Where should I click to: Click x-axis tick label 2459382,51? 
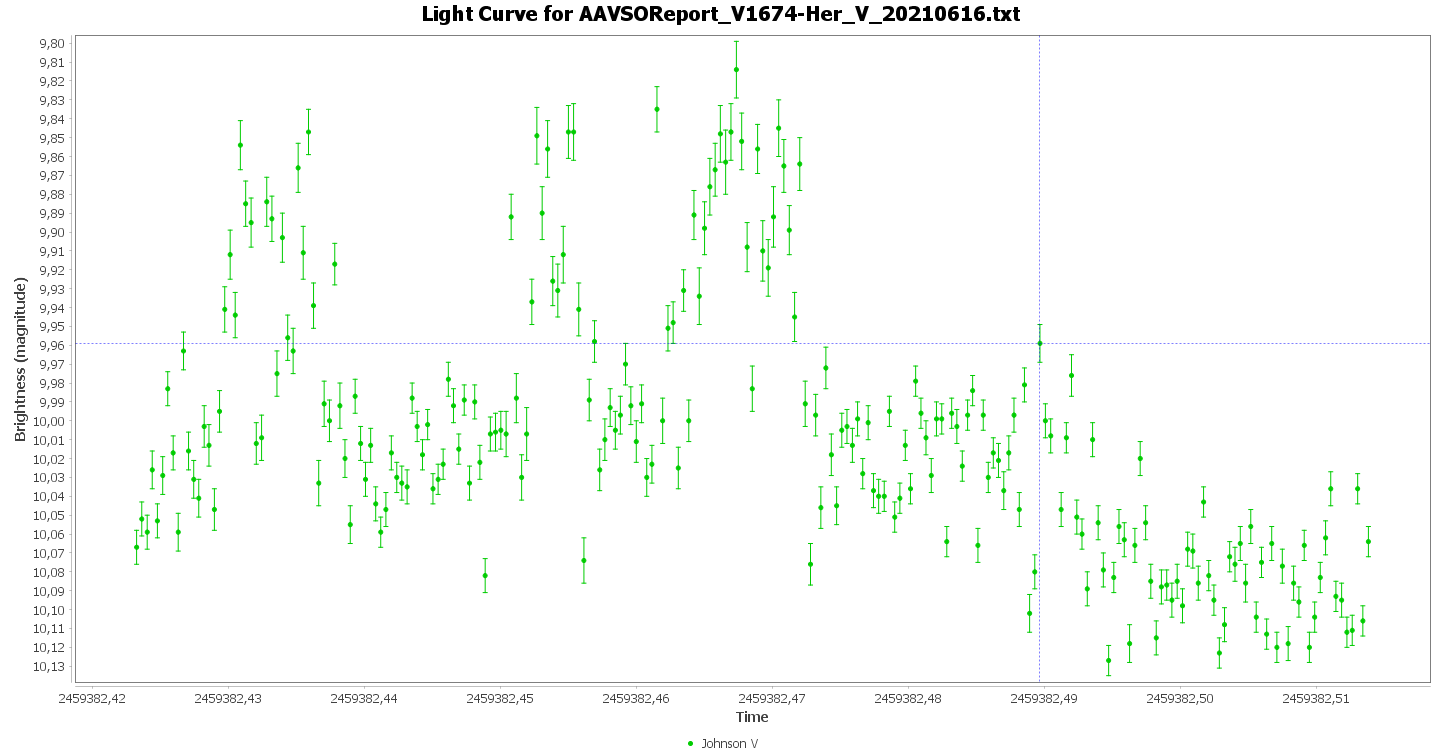[x=1315, y=698]
